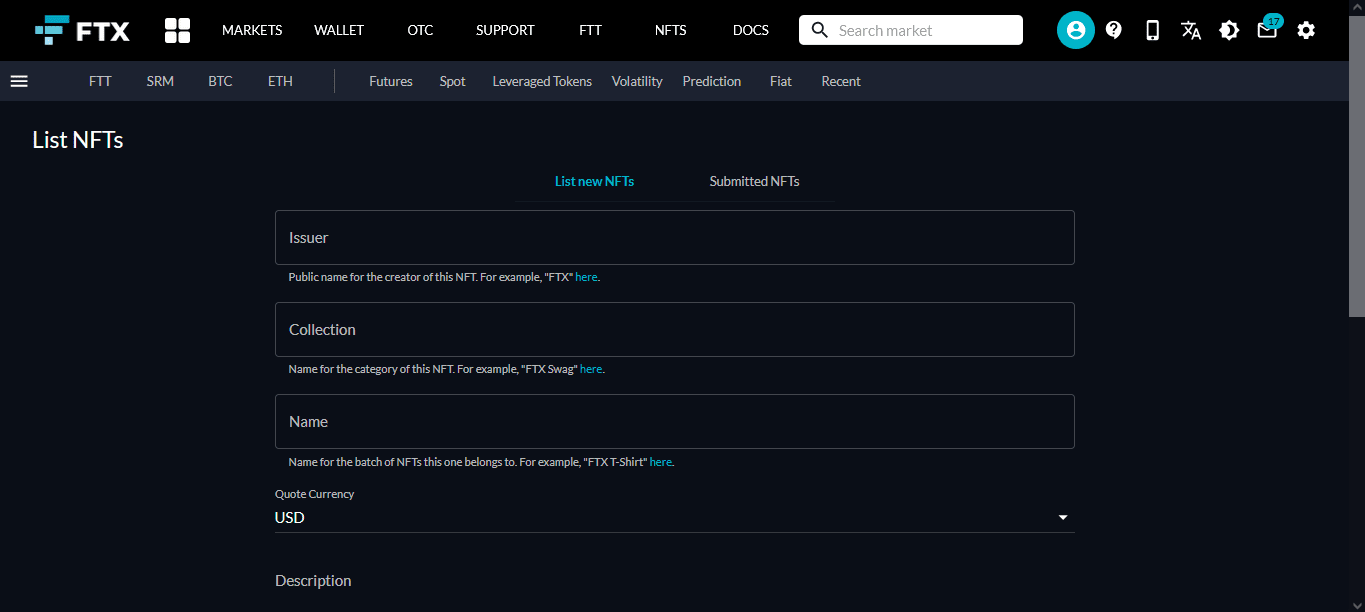Open the hamburger side menu
This screenshot has width=1365, height=612.
19,81
